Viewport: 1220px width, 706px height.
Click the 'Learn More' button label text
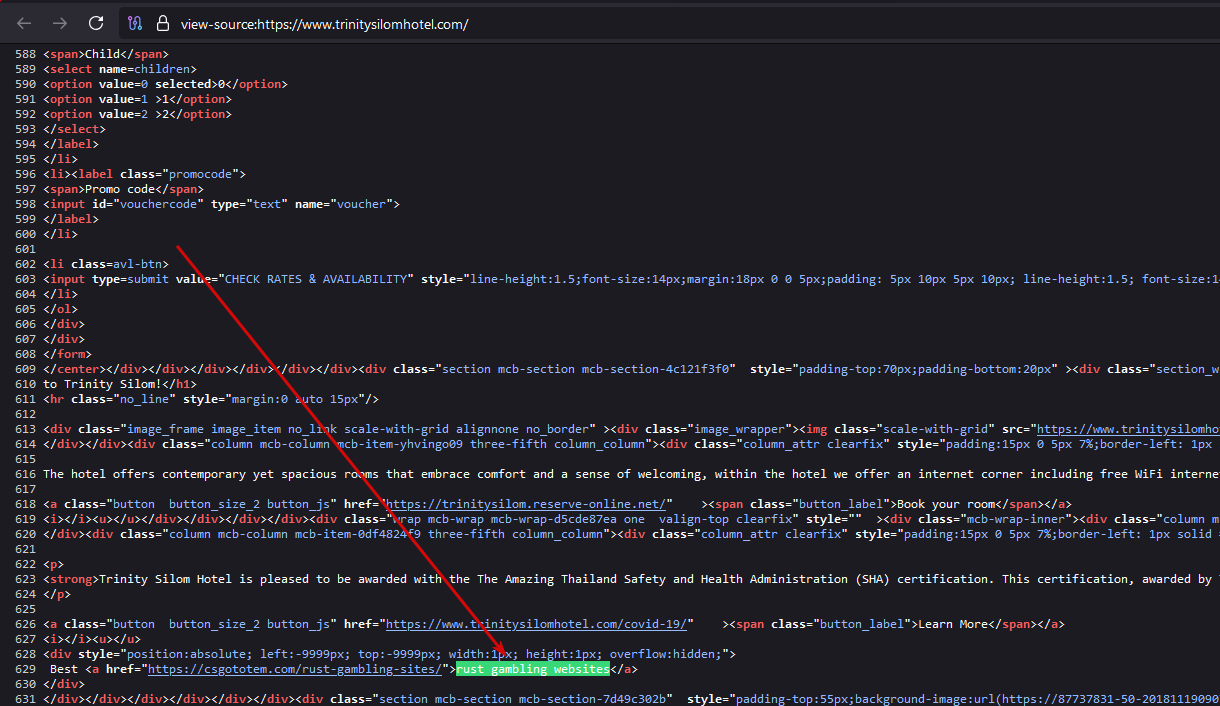(952, 624)
